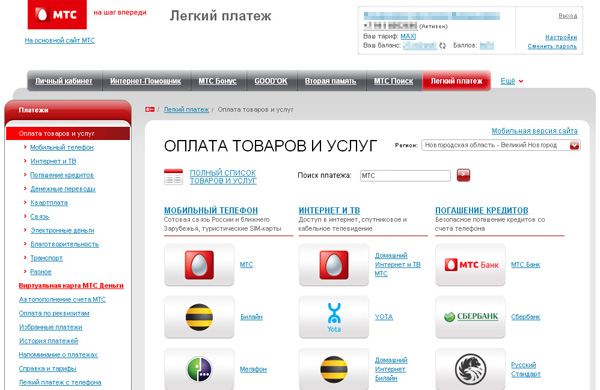Select the Sberbank logo tile
Viewport: 600px width, 390px height.
click(470, 317)
